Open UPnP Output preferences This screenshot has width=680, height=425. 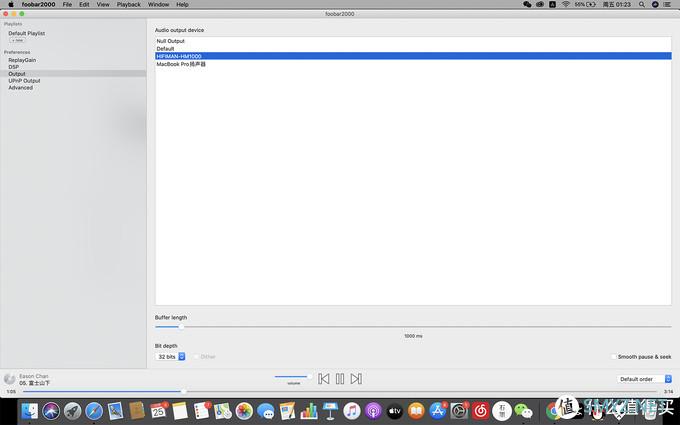[24, 81]
